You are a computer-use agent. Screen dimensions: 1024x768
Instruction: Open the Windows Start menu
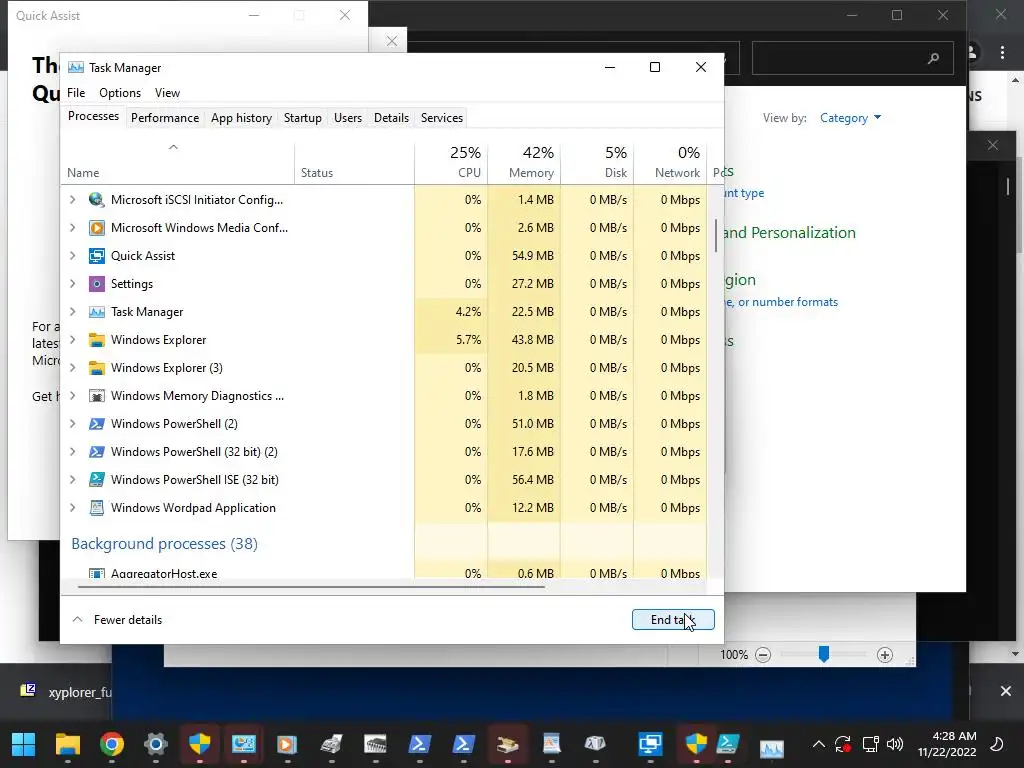coord(24,744)
